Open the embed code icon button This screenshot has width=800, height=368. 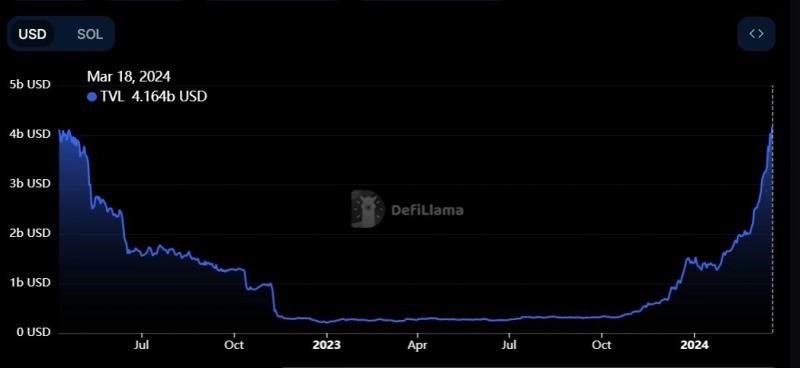click(756, 34)
